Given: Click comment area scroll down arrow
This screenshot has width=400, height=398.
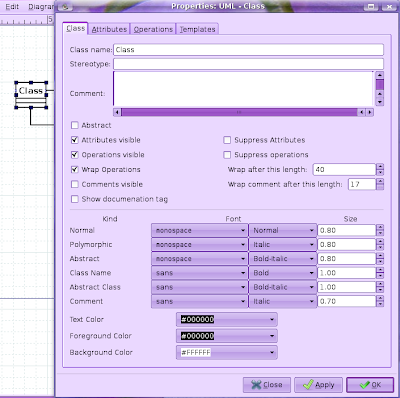Looking at the screenshot, I should click(x=380, y=102).
